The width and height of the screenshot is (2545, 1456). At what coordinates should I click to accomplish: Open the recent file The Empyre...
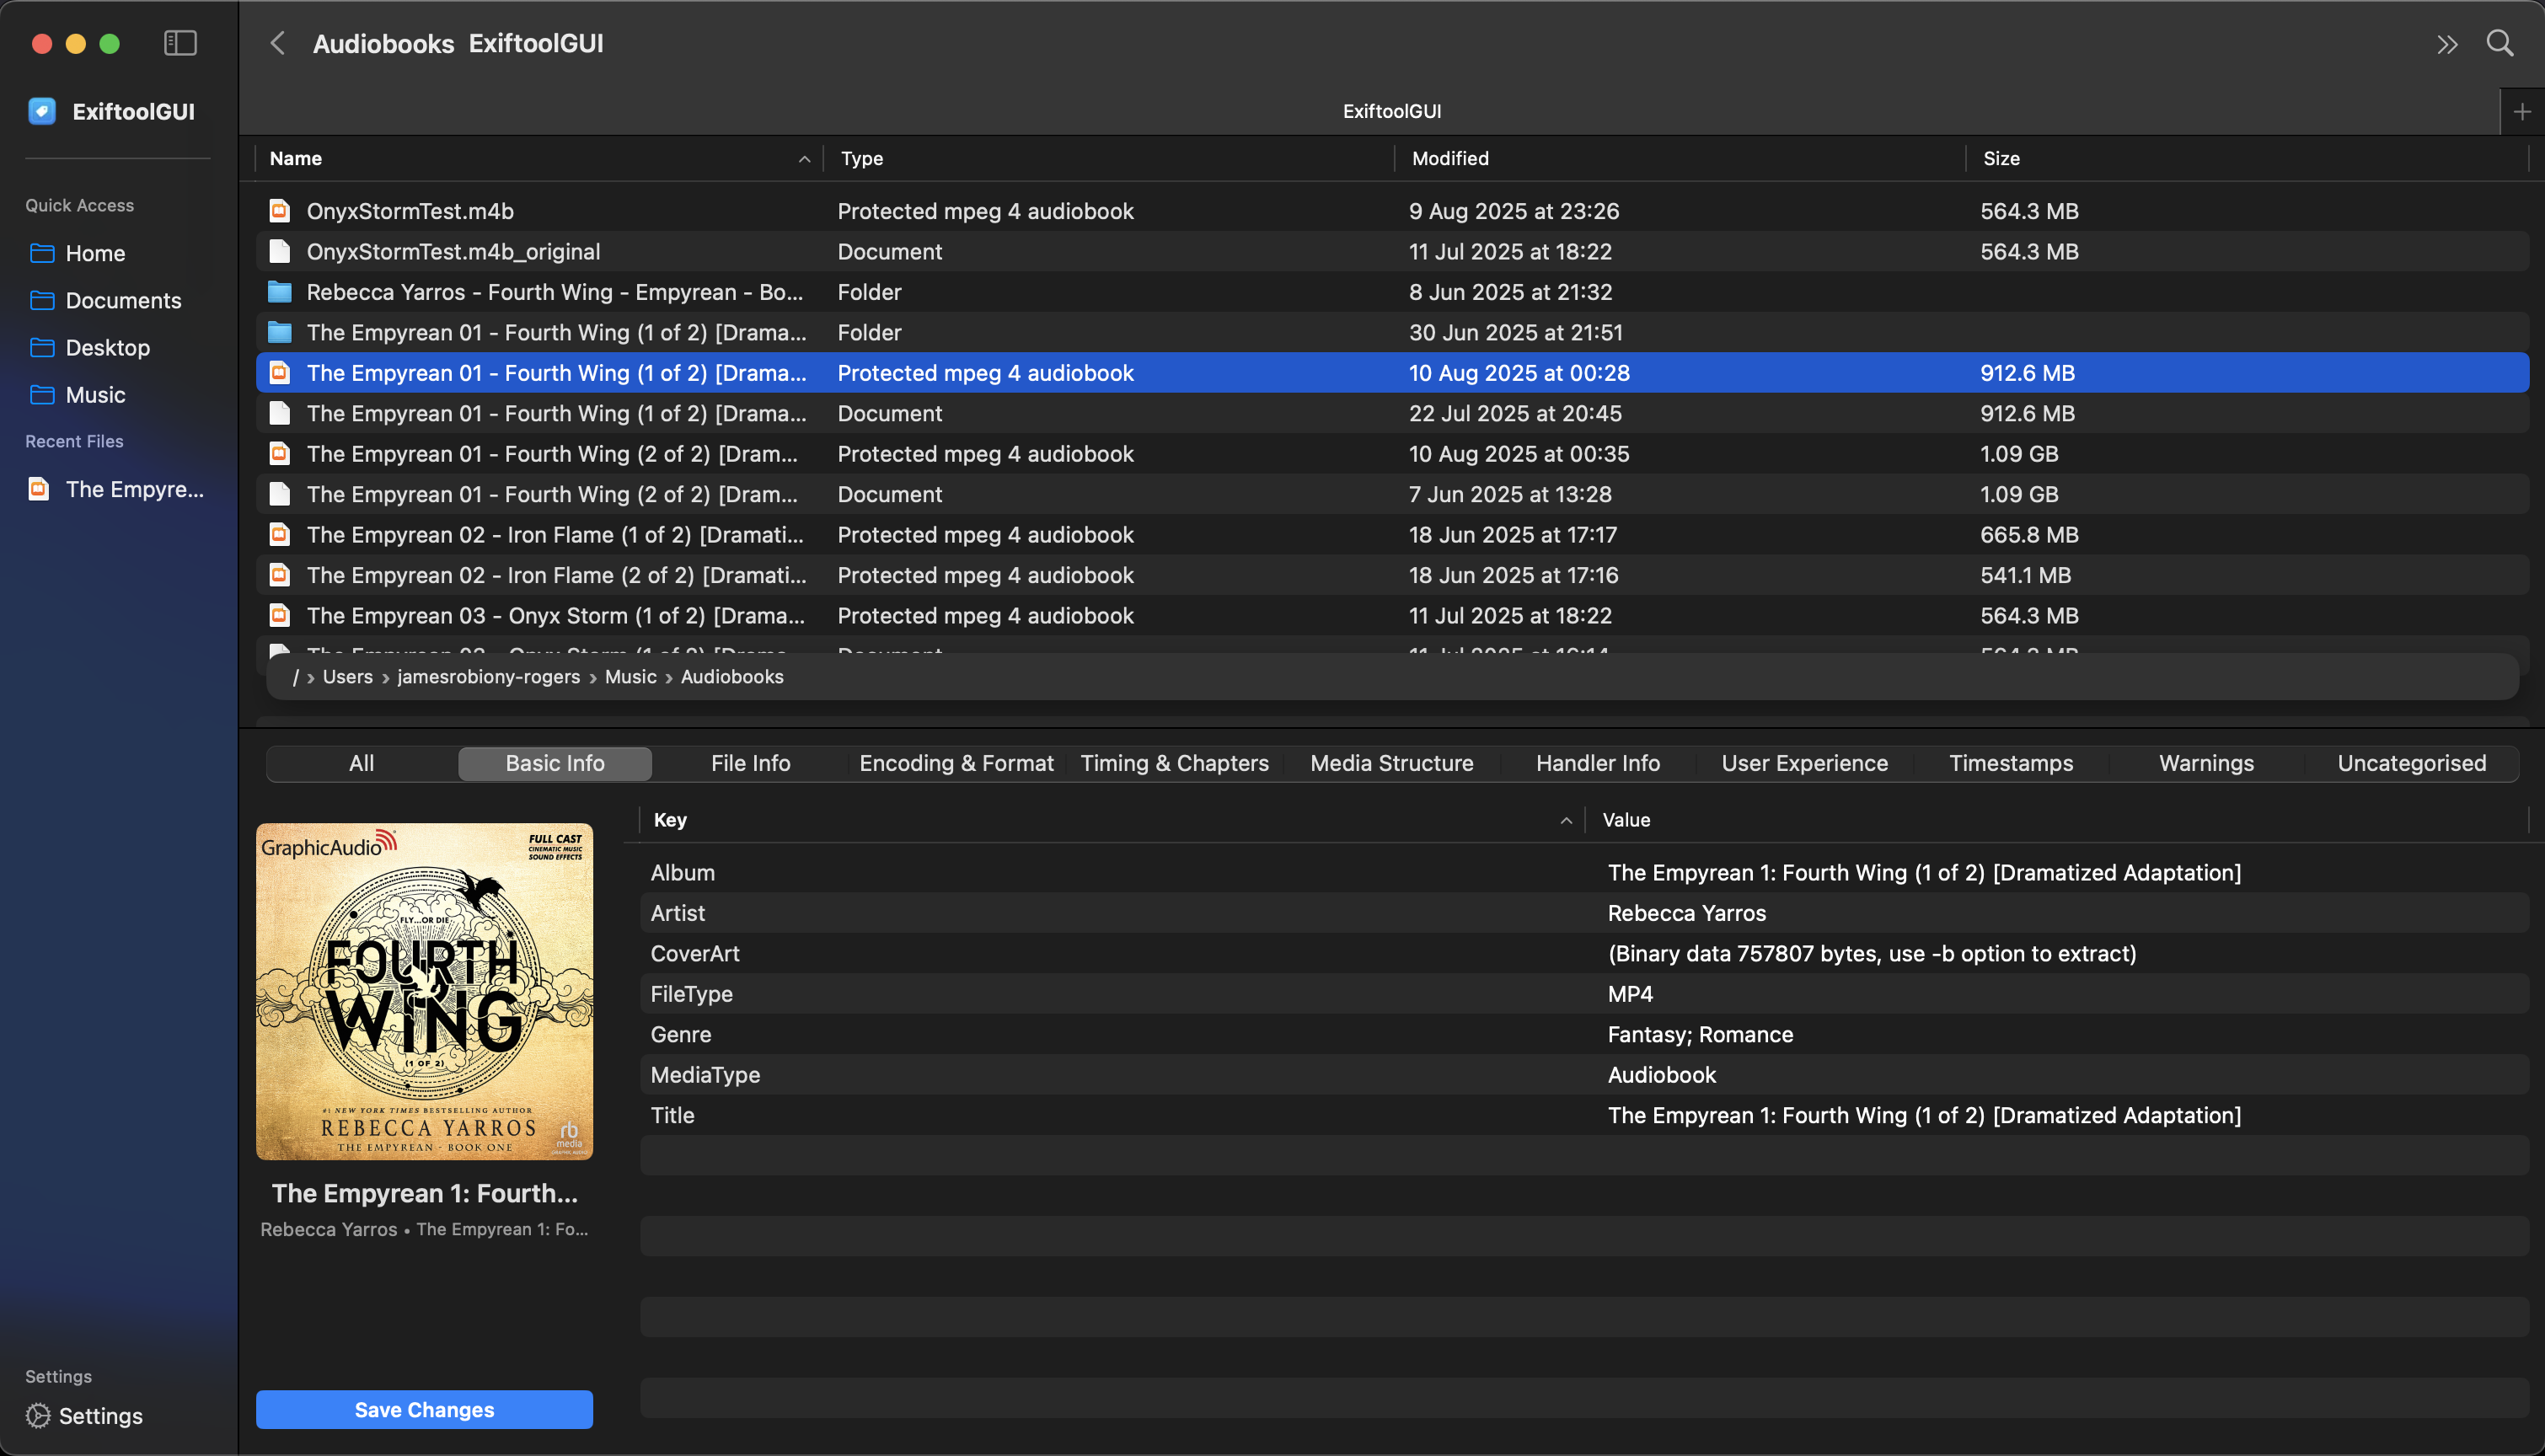click(x=135, y=489)
